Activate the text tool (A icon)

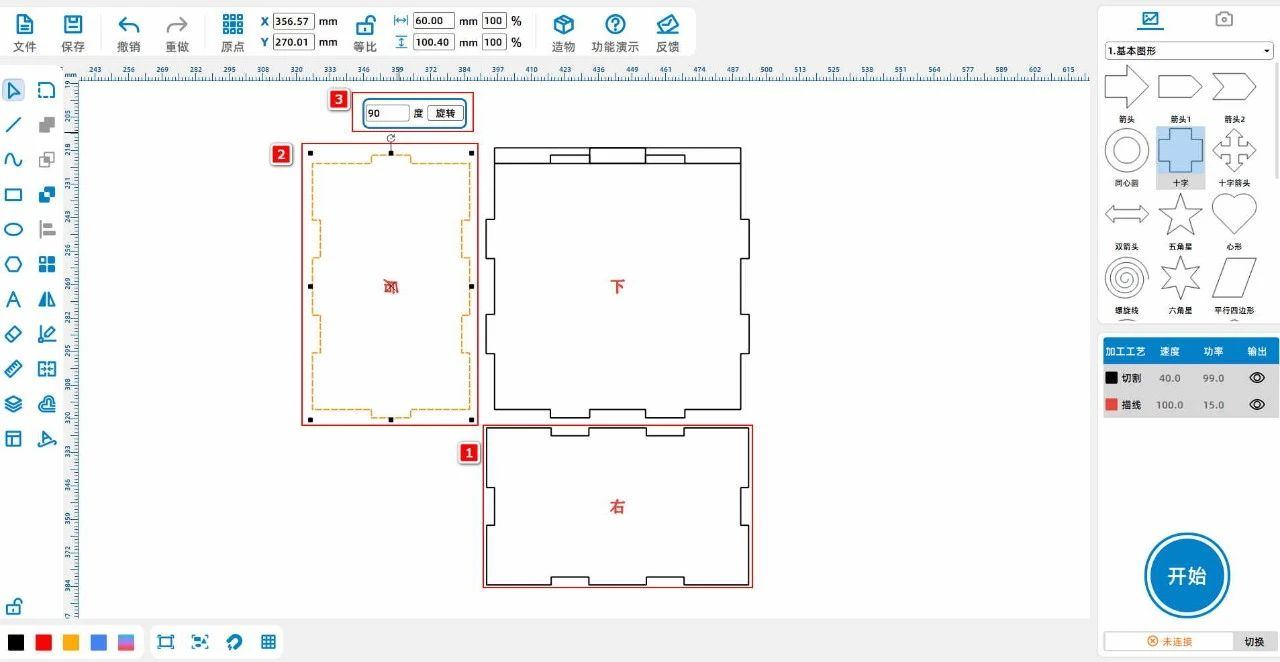(14, 299)
